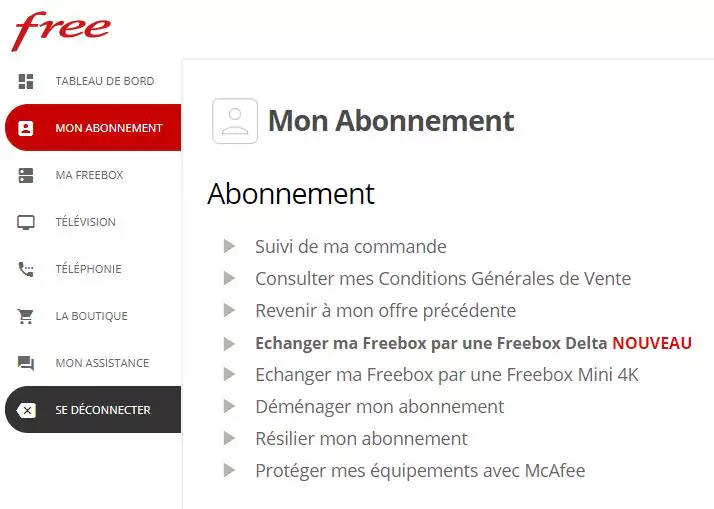Choose Echanger ma Freebox par une Freebox Mini 4K
The width and height of the screenshot is (714, 509).
pyautogui.click(x=446, y=375)
